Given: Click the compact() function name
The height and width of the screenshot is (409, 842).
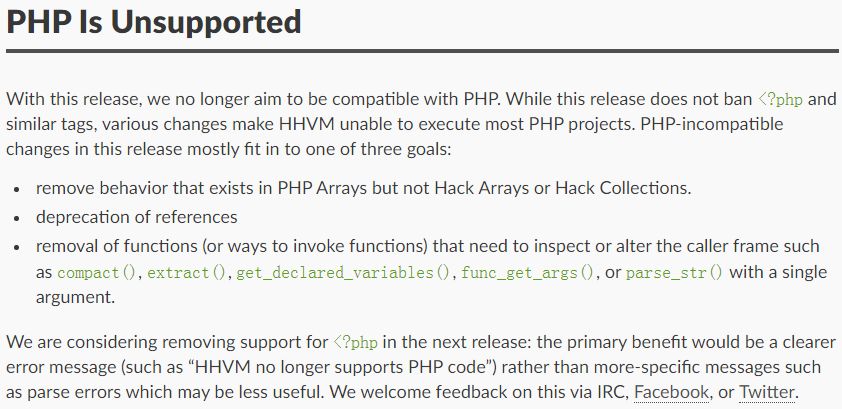Looking at the screenshot, I should point(99,272).
